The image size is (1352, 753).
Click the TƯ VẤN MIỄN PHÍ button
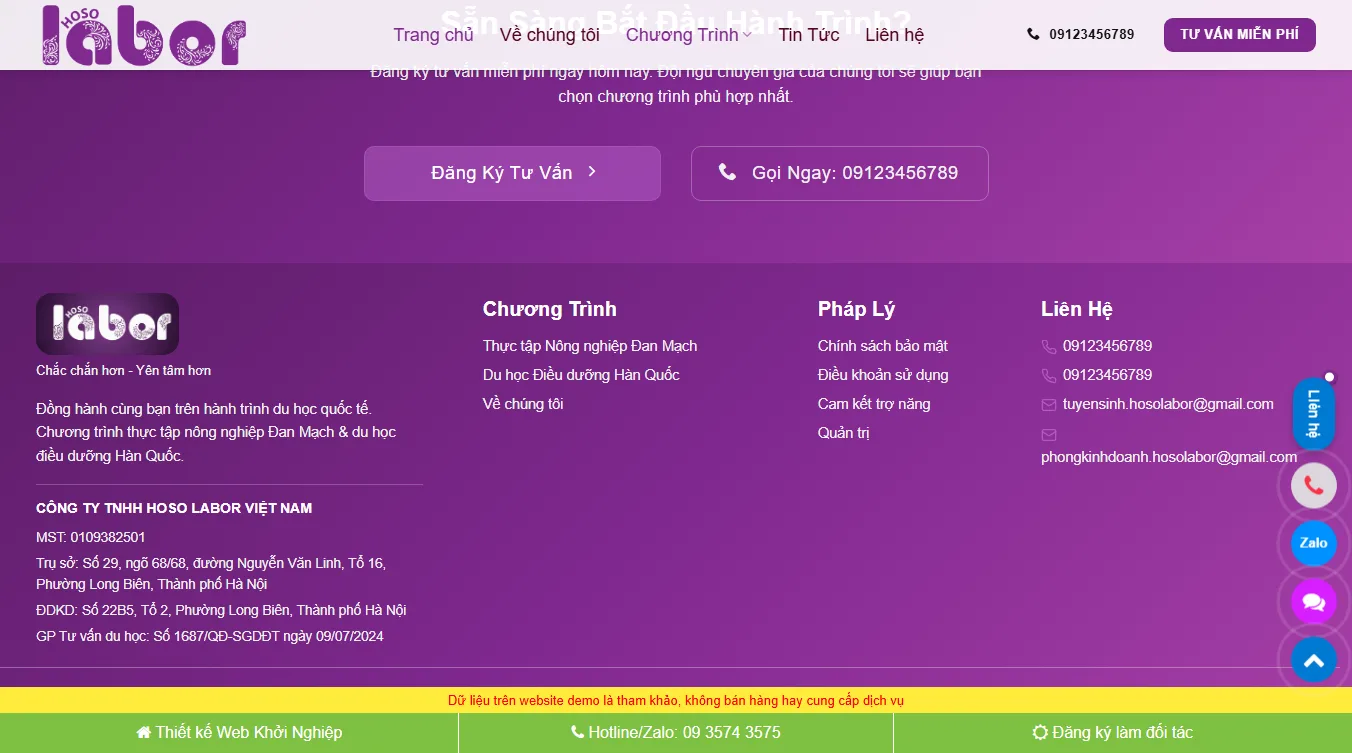pos(1240,35)
